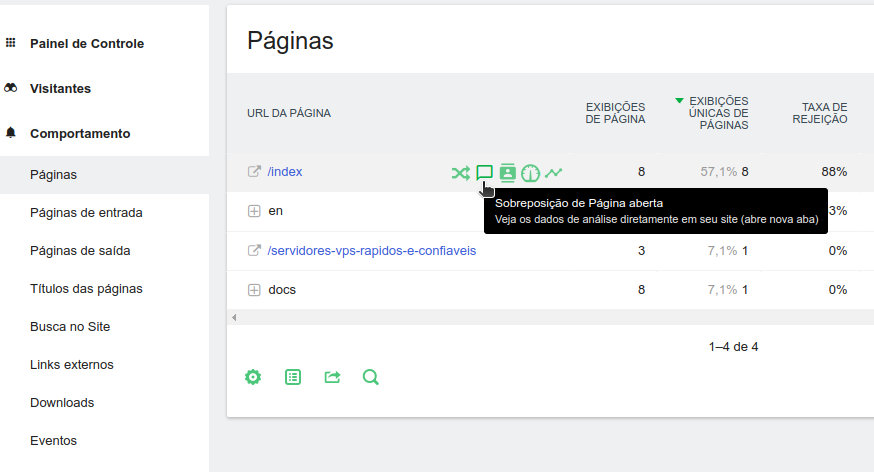
Task: Expand the 'docs' folder row
Action: click(254, 290)
